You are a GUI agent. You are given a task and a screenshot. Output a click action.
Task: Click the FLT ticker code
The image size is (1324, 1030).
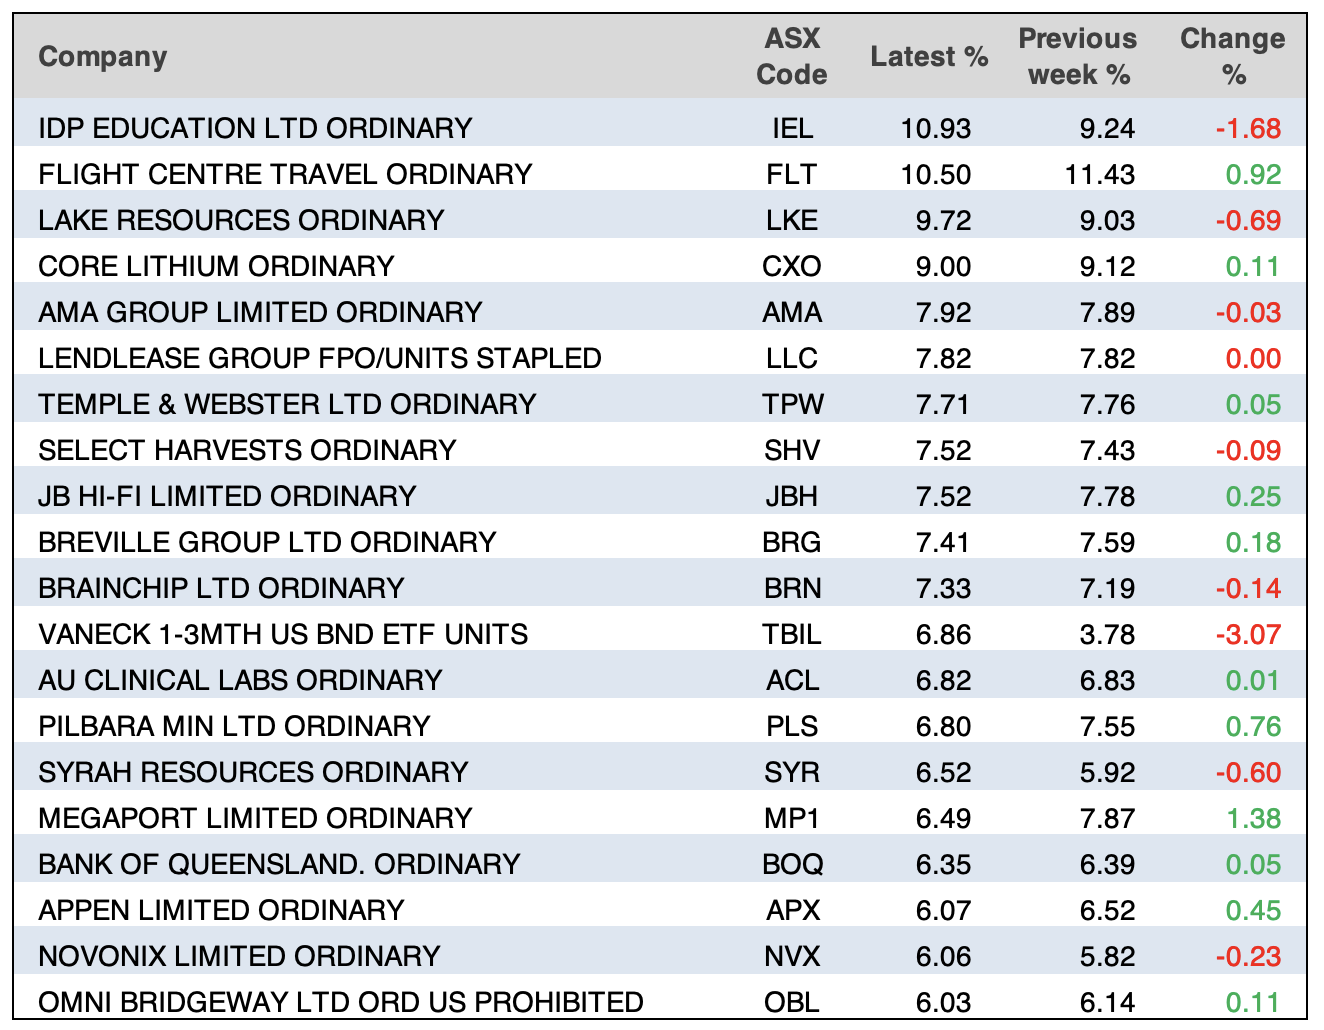coord(791,174)
